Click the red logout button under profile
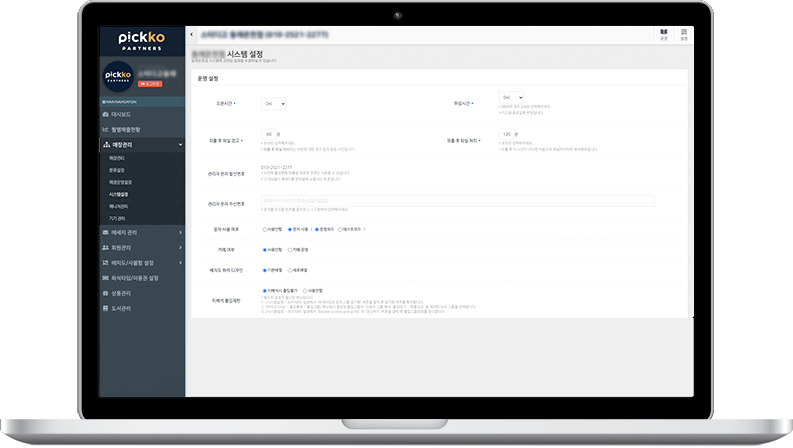The height and width of the screenshot is (448, 793). (x=151, y=84)
